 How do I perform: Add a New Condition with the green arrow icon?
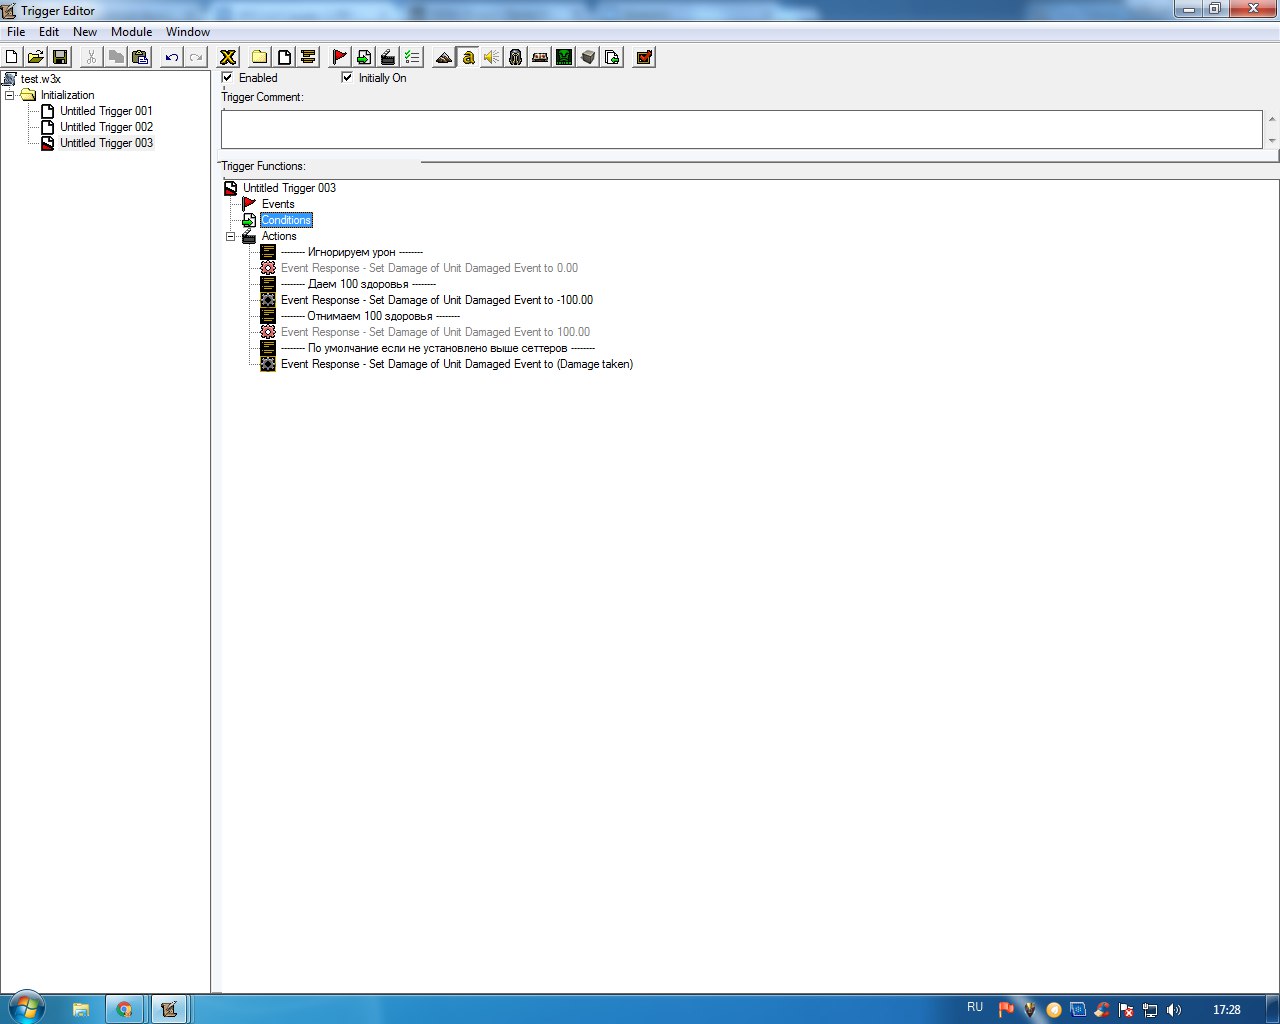point(364,57)
